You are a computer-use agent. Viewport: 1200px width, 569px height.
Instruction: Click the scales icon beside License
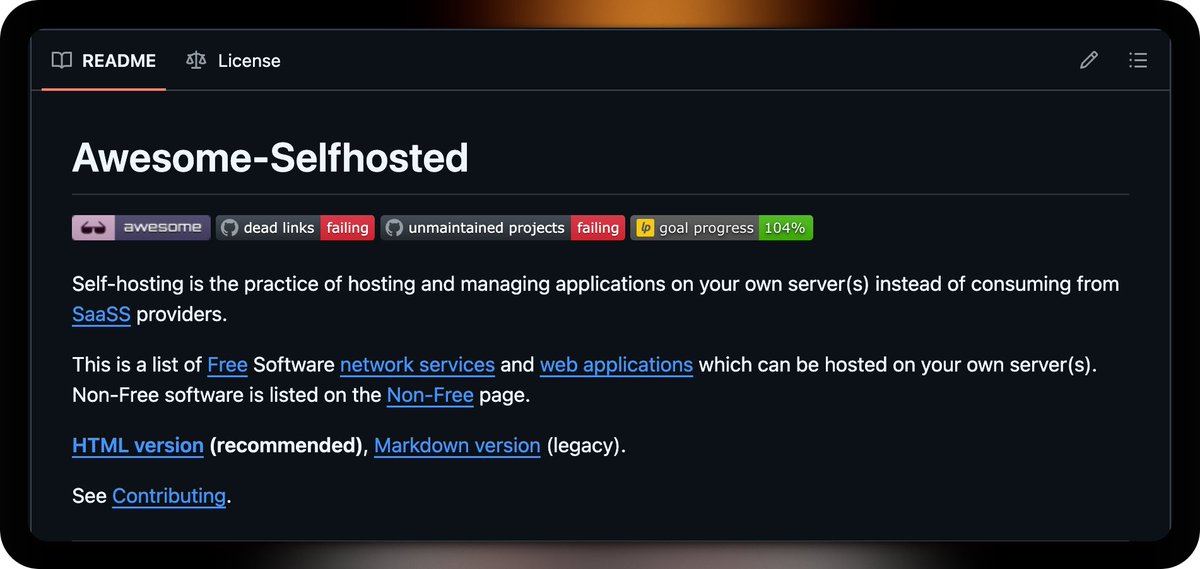(x=195, y=61)
